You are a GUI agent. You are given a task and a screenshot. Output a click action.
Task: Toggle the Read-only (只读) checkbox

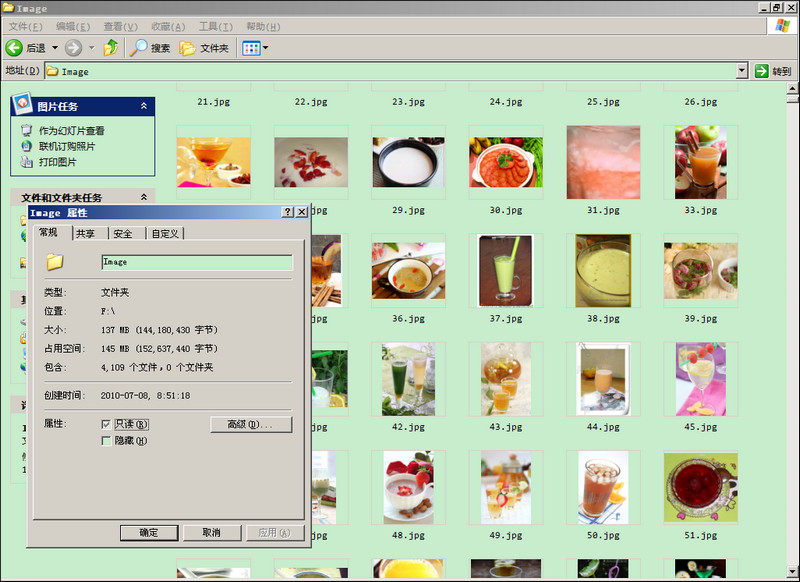[x=106, y=424]
